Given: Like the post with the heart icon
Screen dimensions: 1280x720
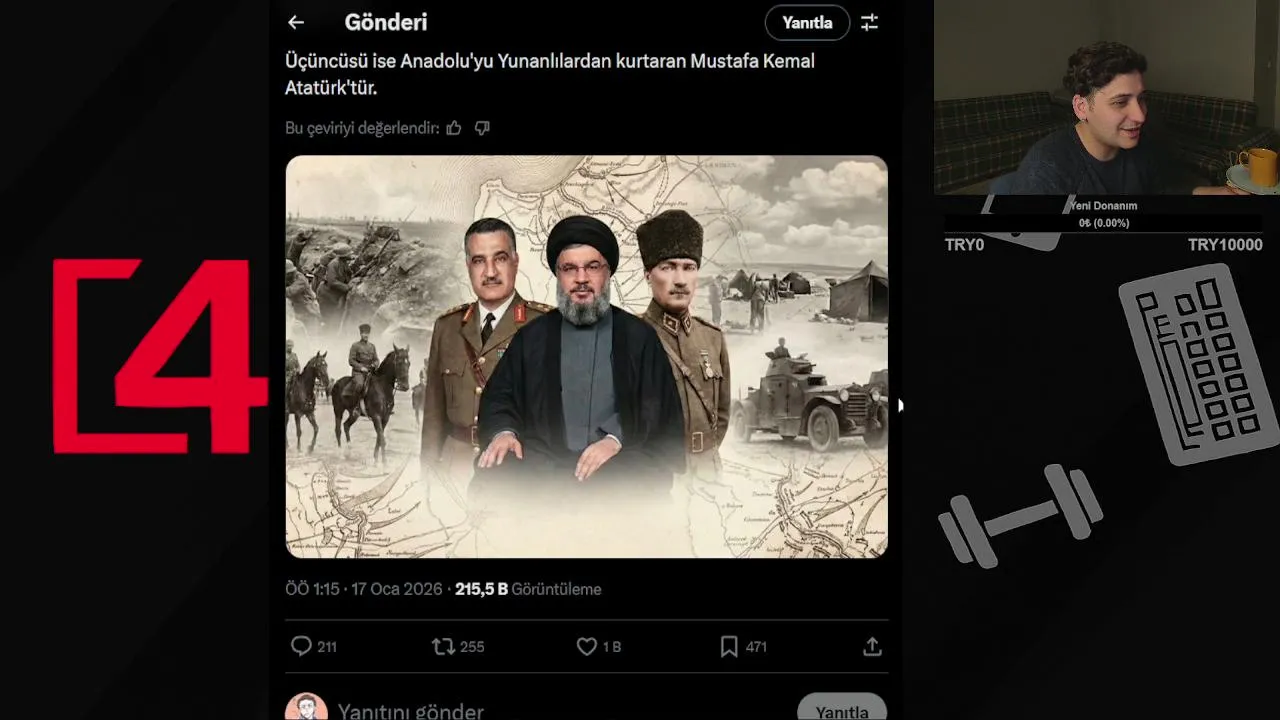Looking at the screenshot, I should click(x=587, y=647).
